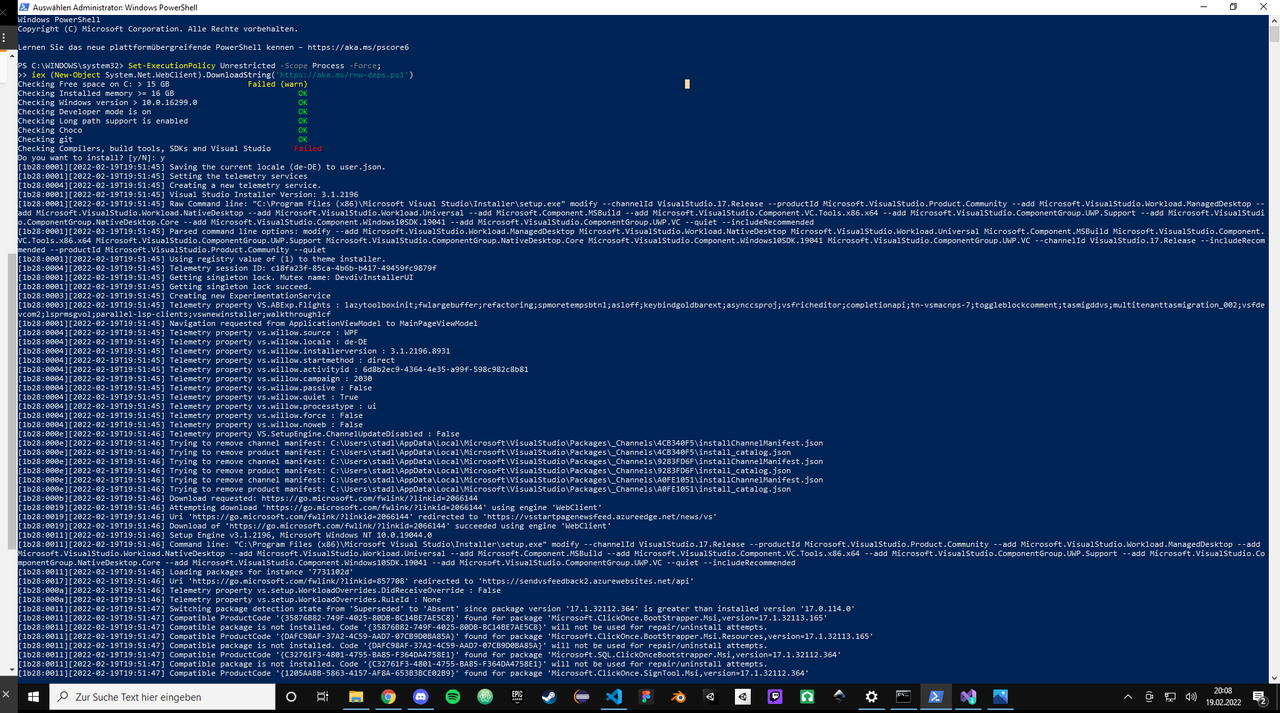Switch to Command Prompt taskbar icon
The image size is (1280, 713).
(904, 696)
